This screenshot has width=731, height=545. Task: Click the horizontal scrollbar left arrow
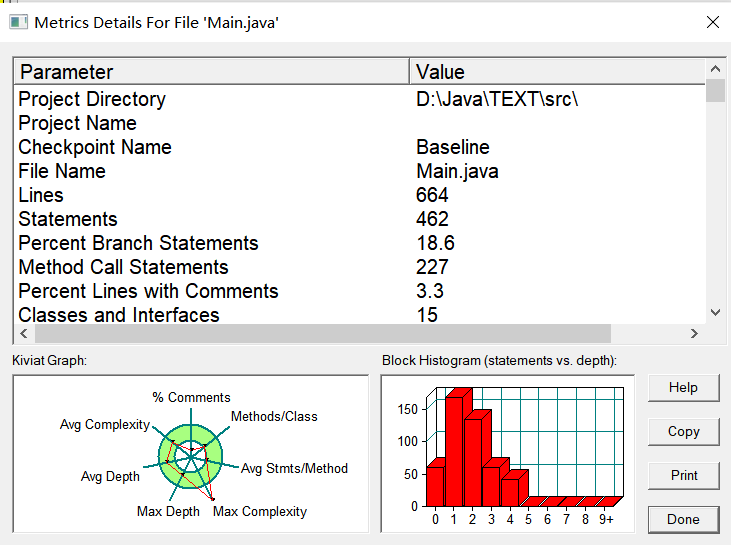click(x=24, y=333)
